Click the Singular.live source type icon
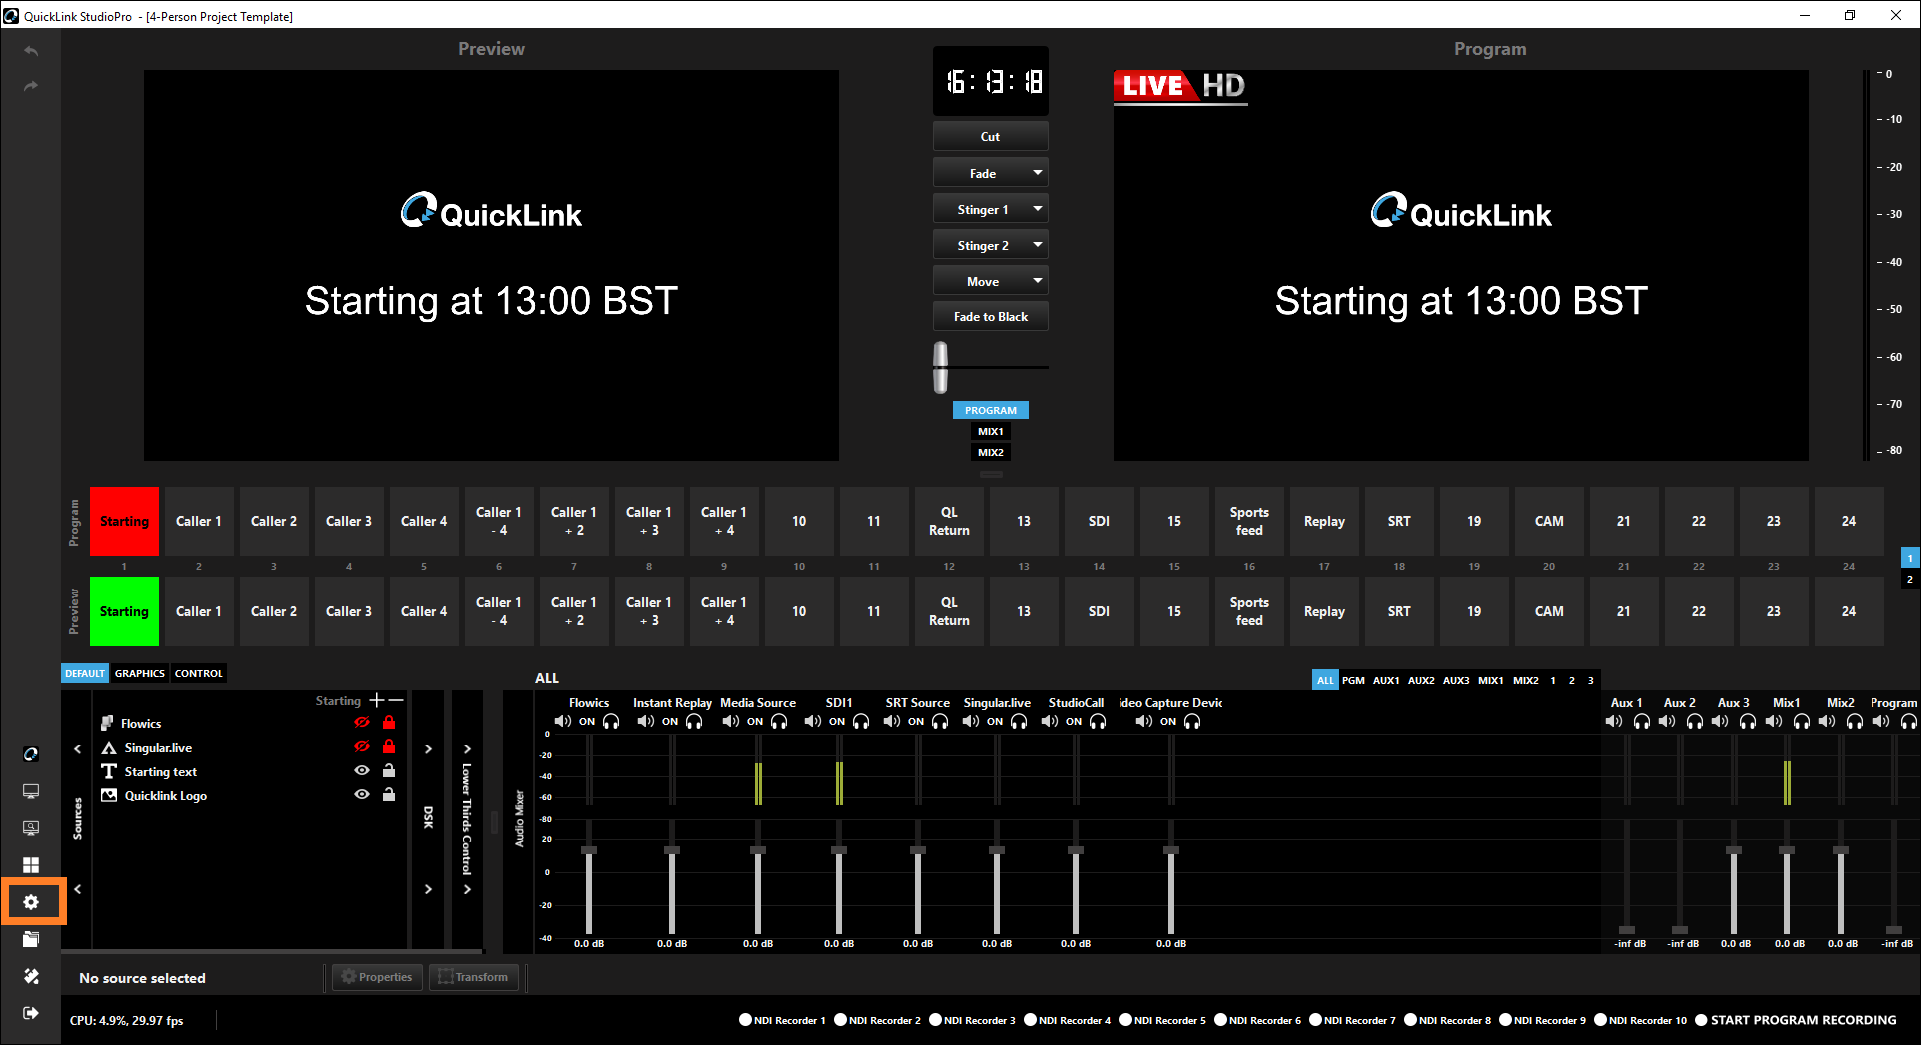 (x=109, y=747)
